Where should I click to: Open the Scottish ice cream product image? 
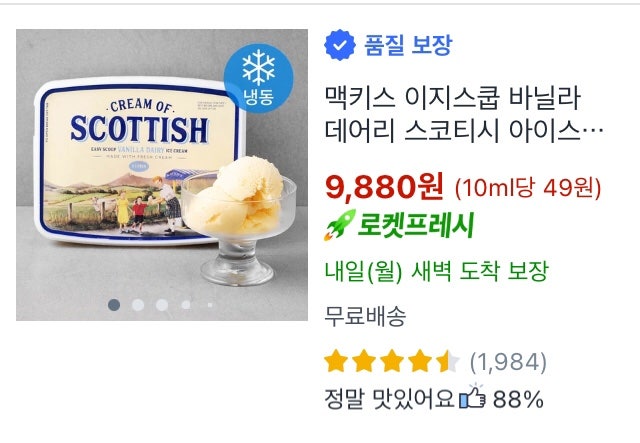click(x=162, y=175)
